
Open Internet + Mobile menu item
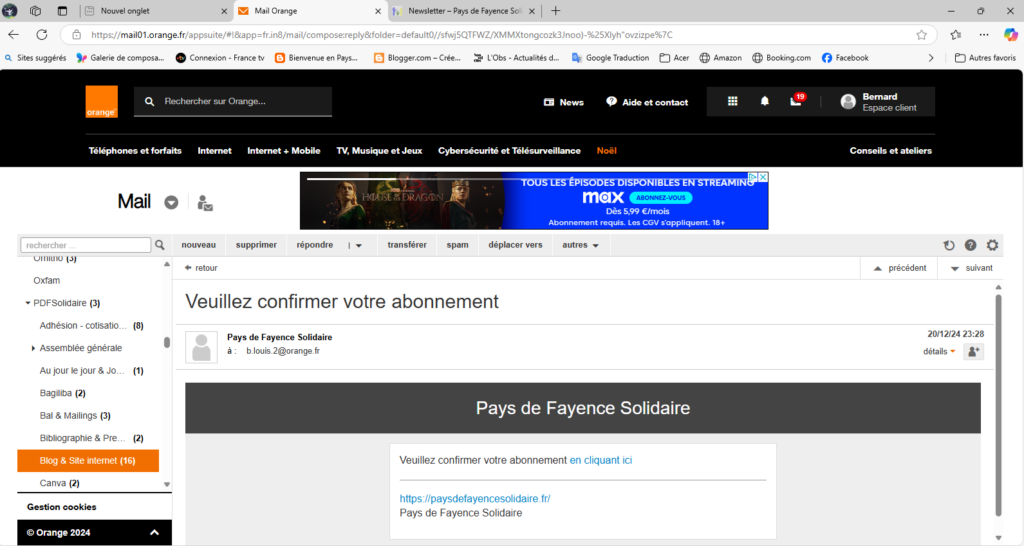coord(284,151)
